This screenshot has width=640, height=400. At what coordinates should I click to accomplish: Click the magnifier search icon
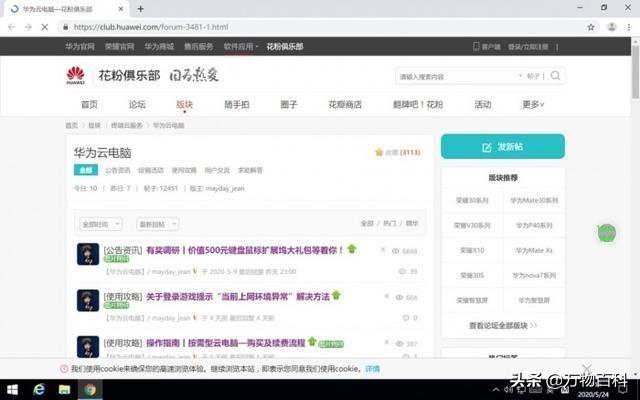(x=555, y=76)
